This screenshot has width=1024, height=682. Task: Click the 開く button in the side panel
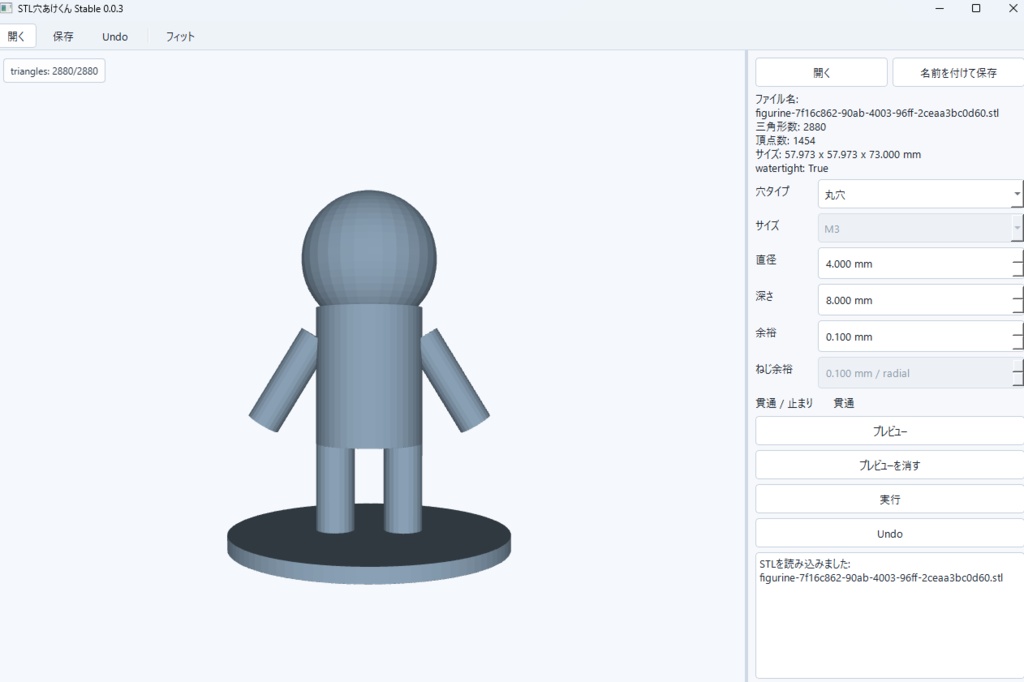[x=822, y=73]
